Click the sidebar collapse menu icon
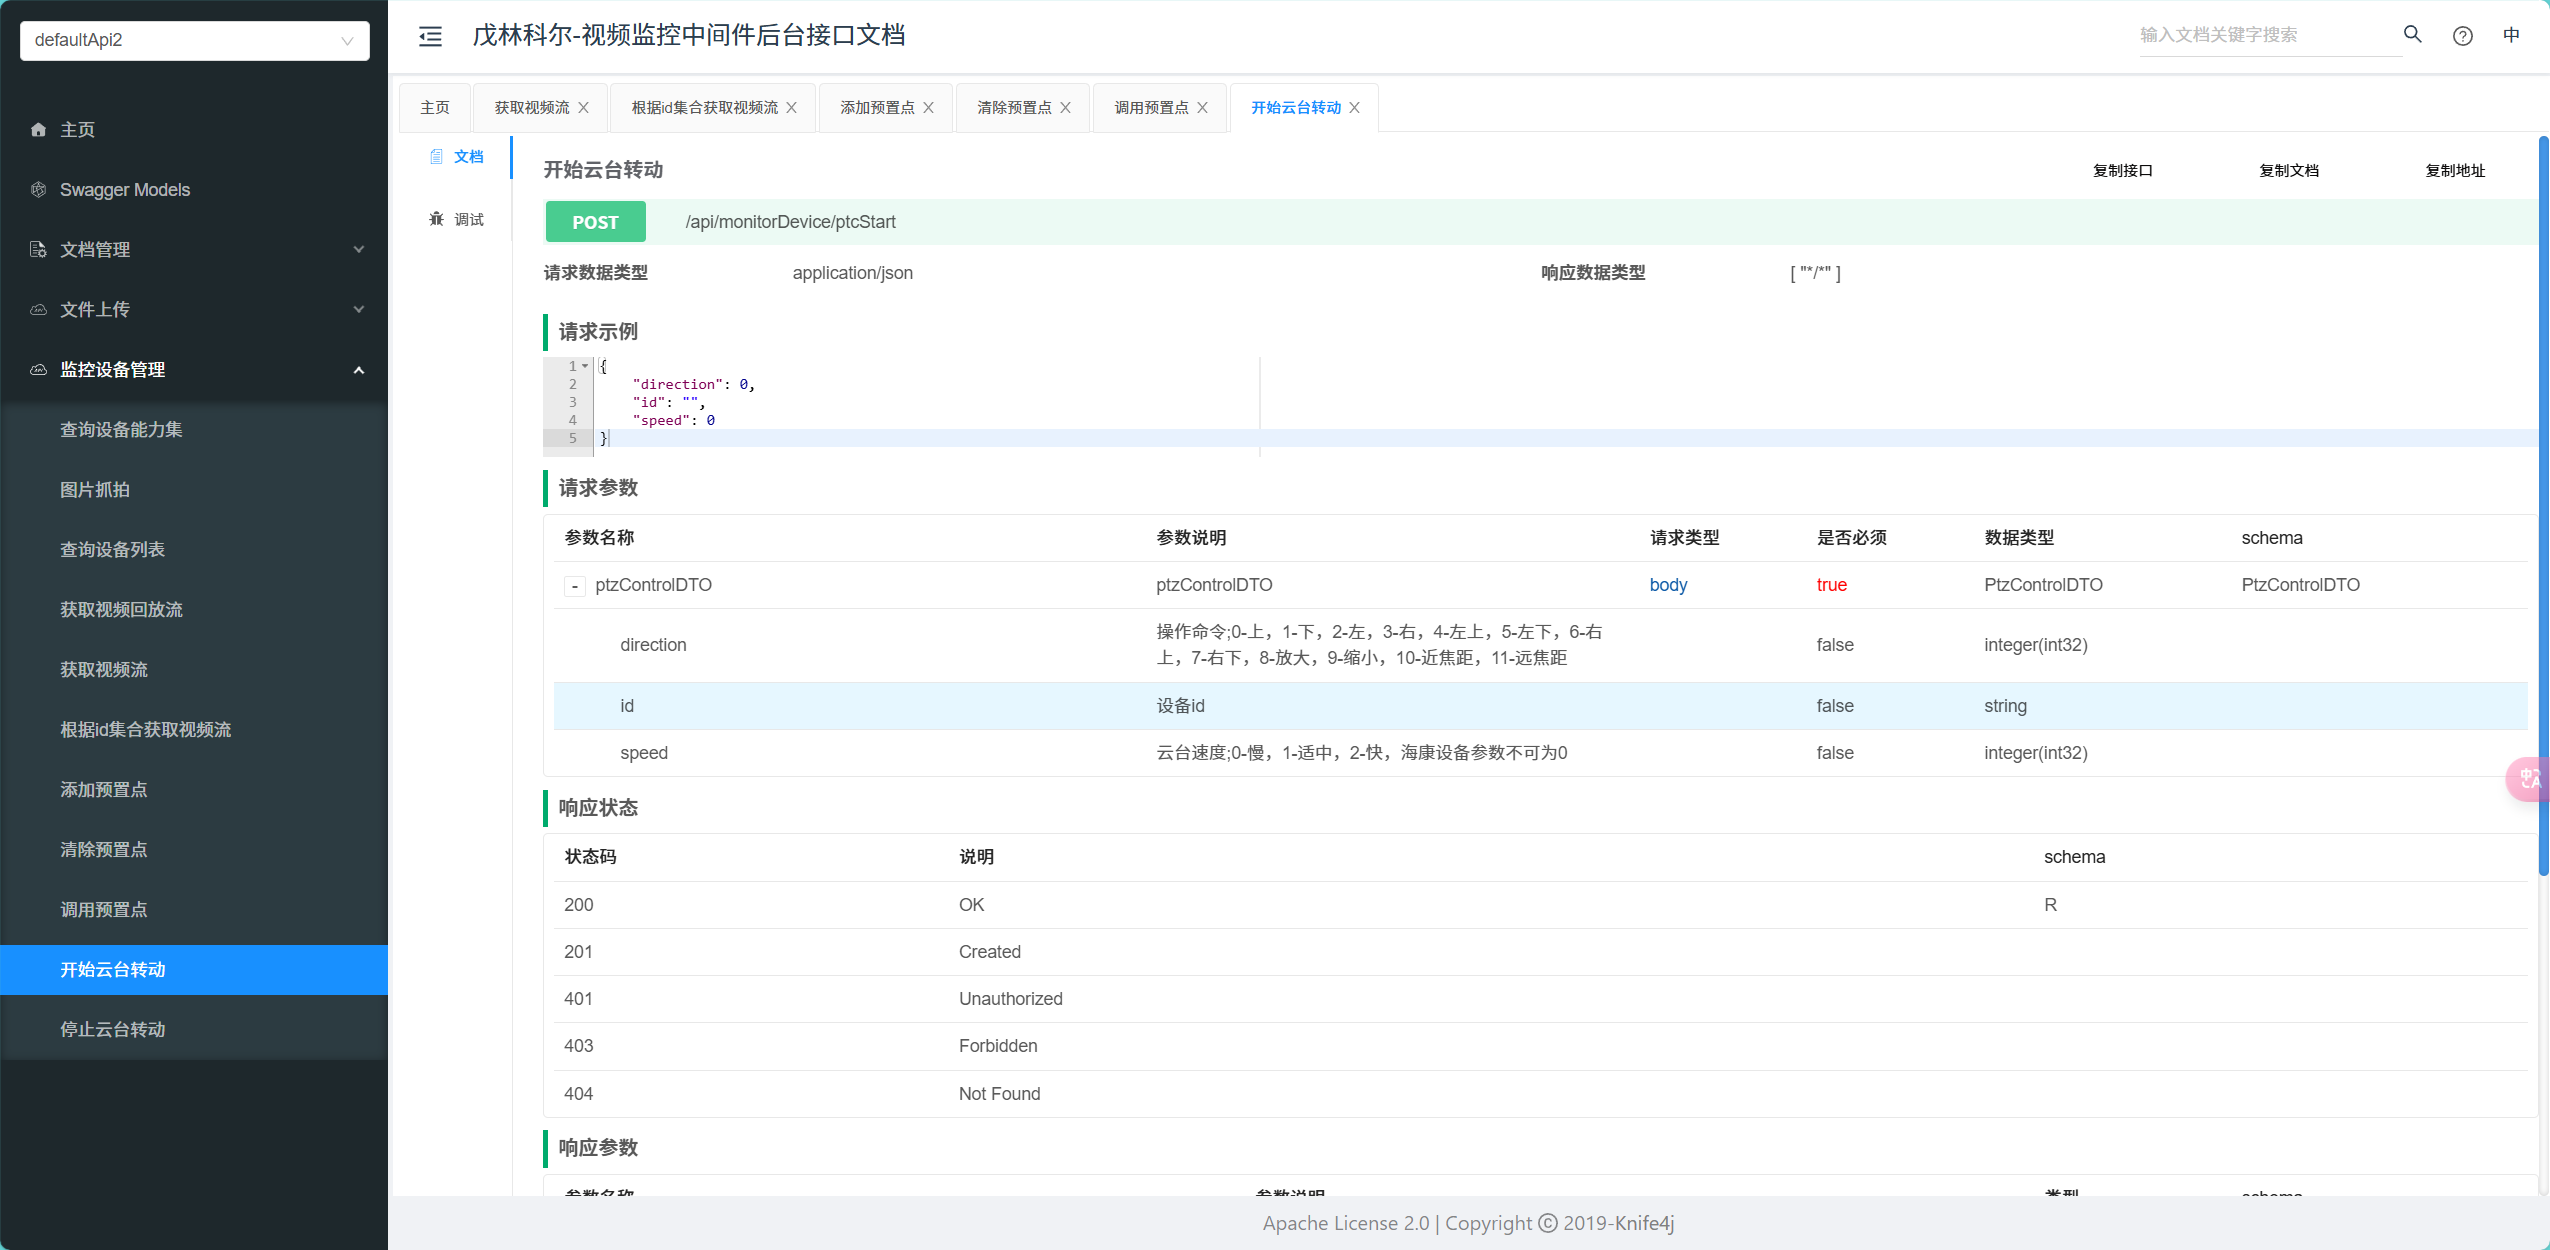2550x1250 pixels. pos(430,36)
